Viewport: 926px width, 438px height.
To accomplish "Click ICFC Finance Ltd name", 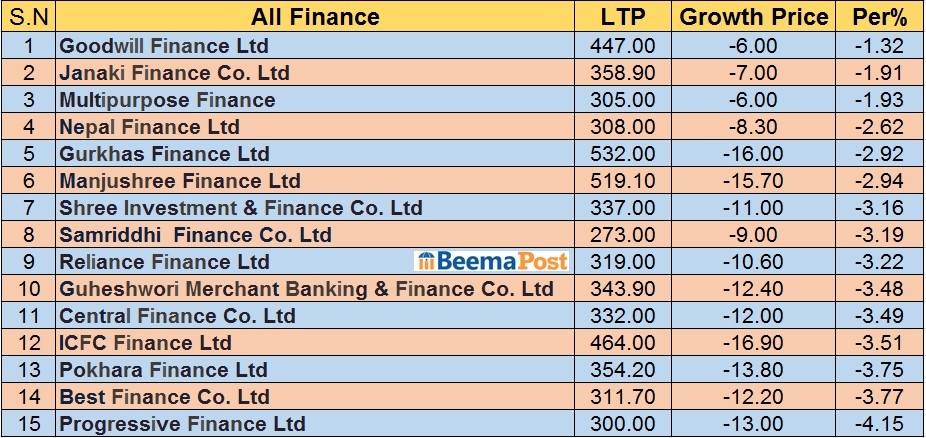I will click(145, 343).
